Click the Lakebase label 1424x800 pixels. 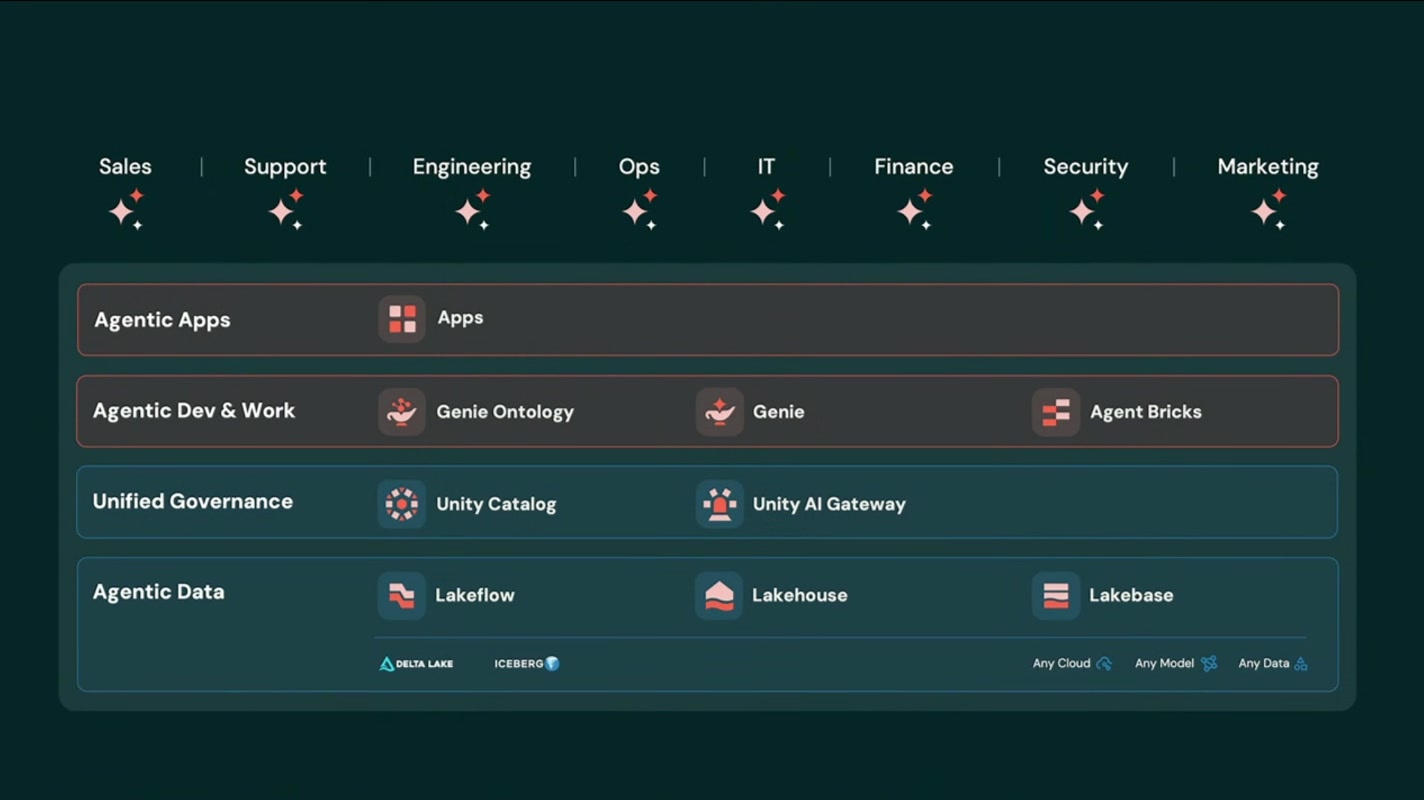coord(1131,595)
